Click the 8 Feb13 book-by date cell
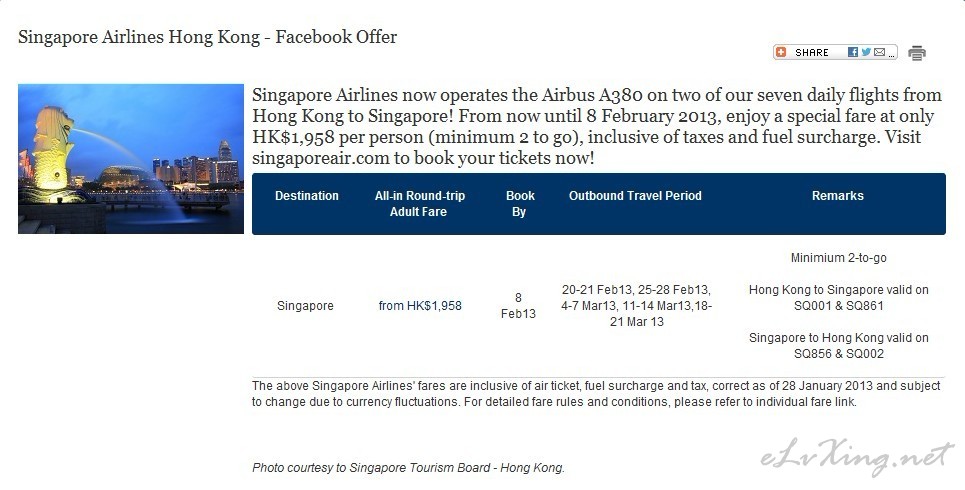This screenshot has width=965, height=490. (518, 306)
